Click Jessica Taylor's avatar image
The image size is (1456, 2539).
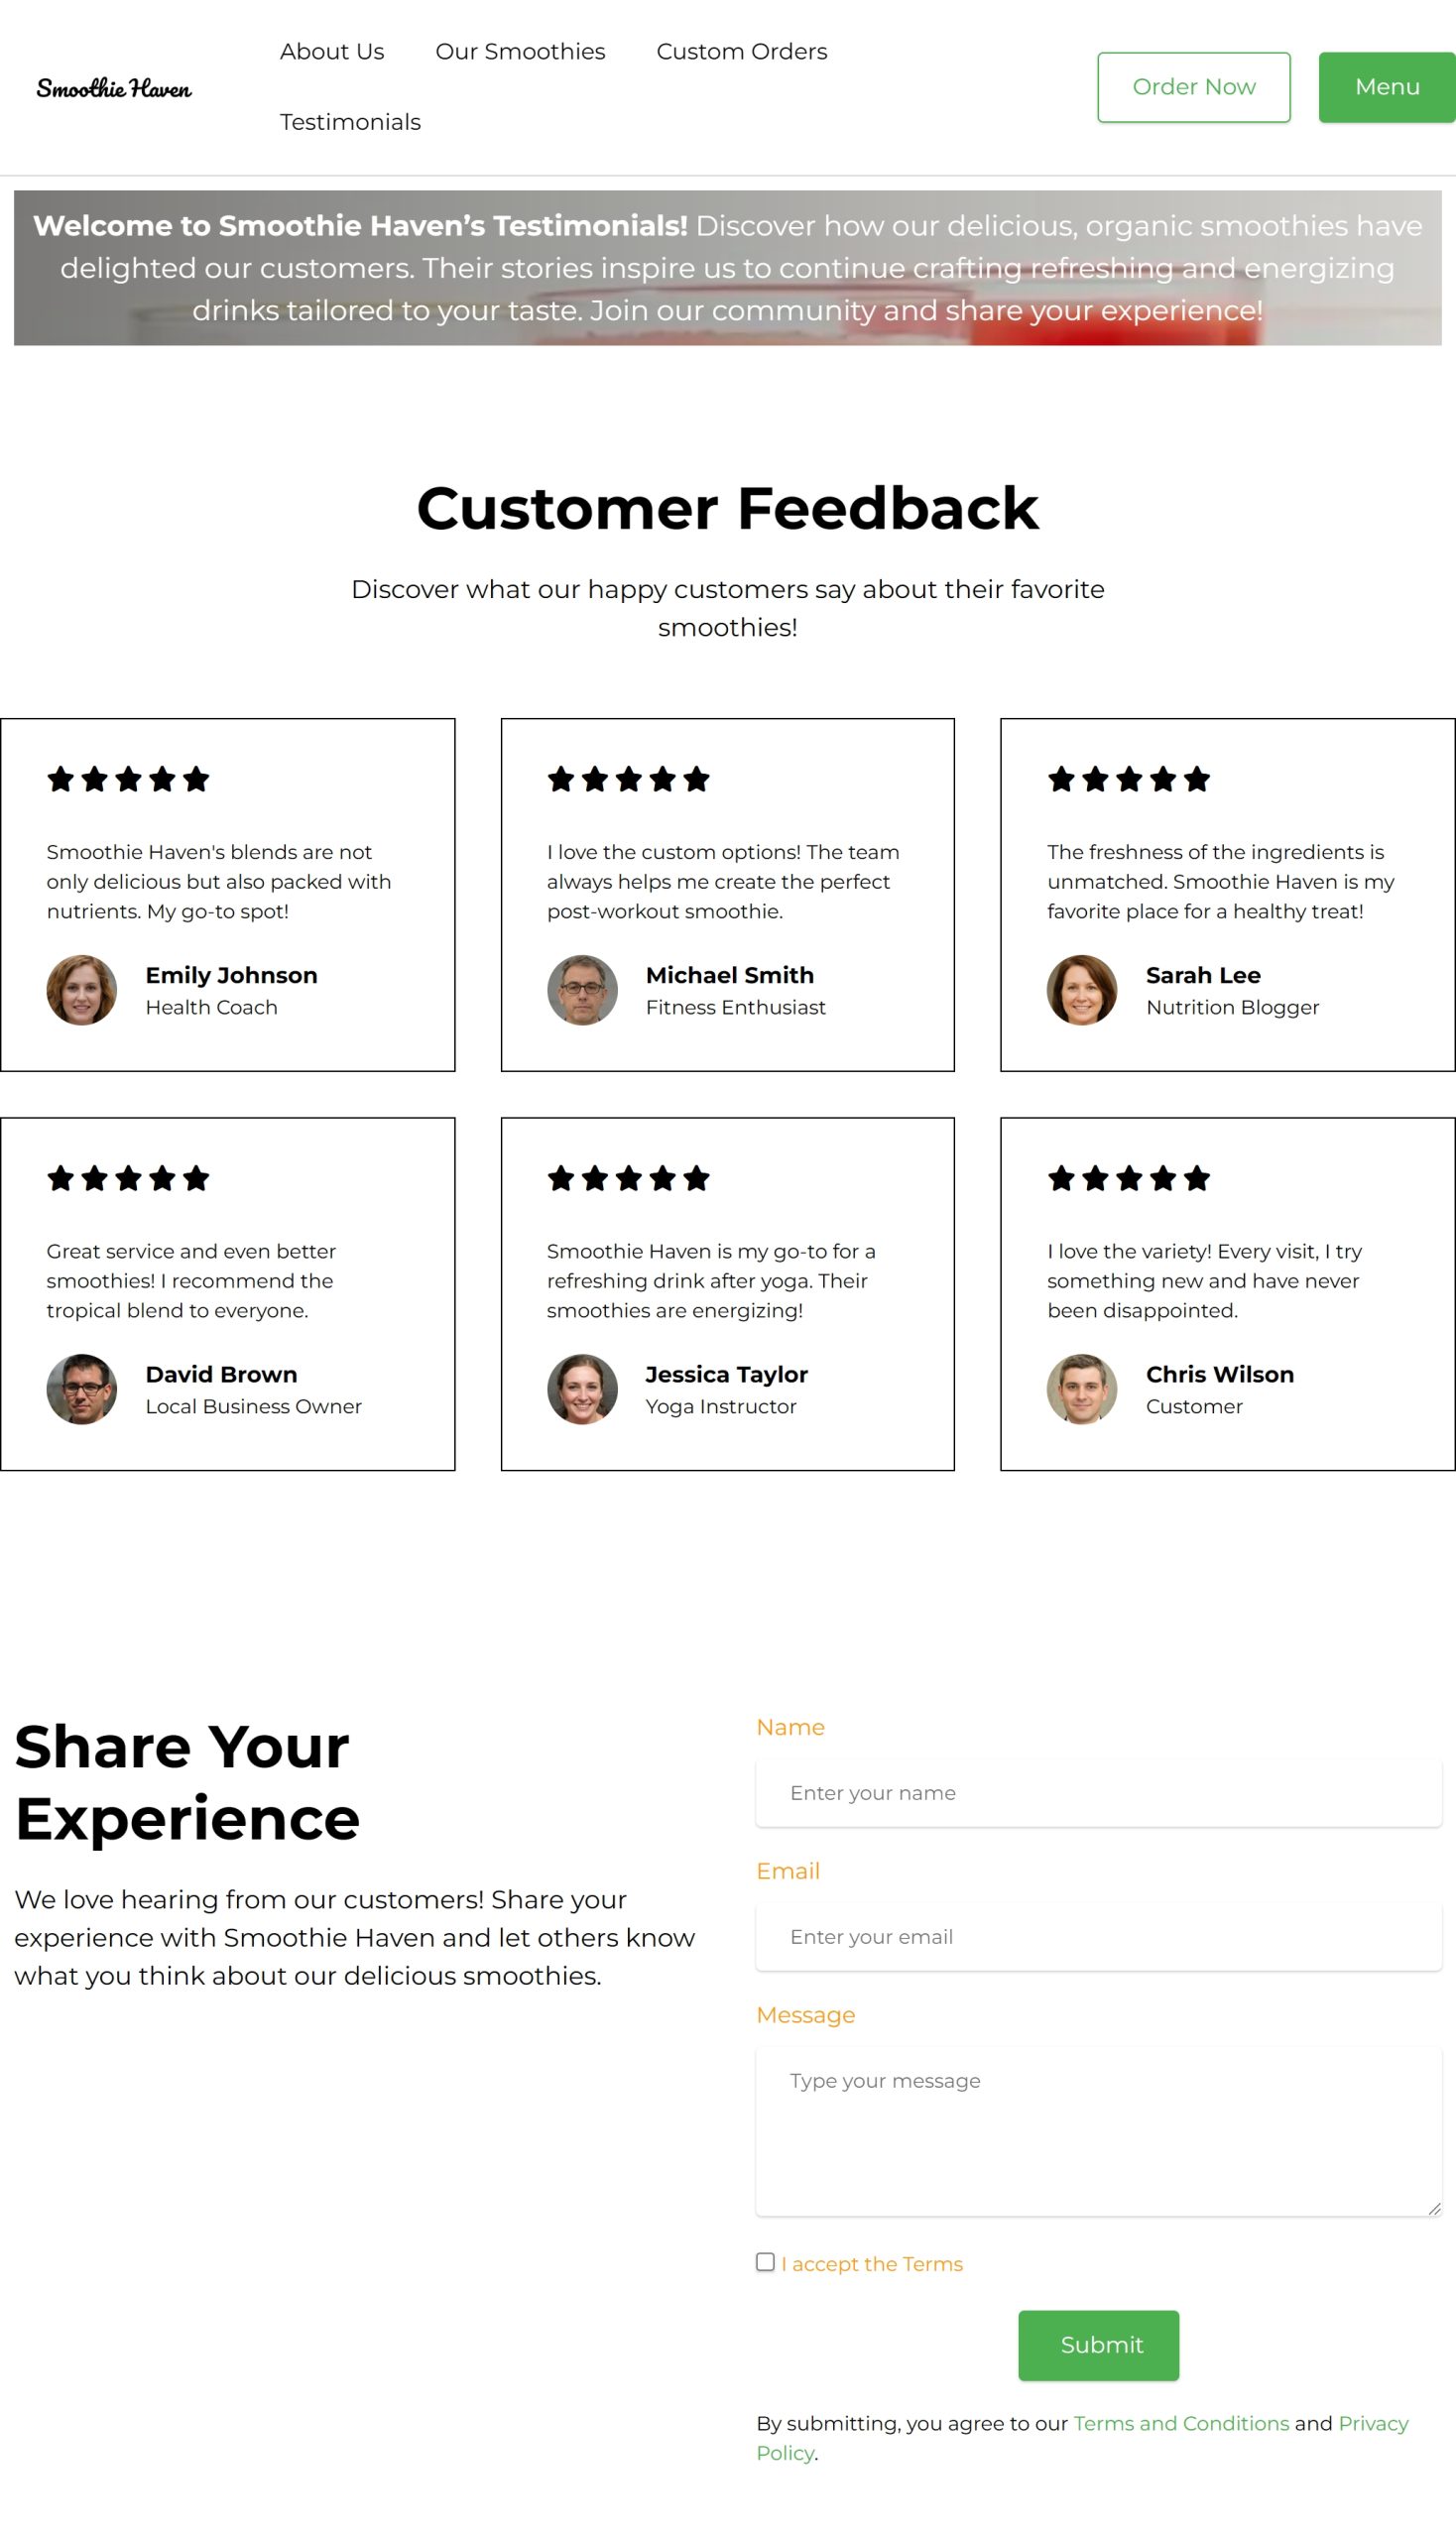(582, 1389)
